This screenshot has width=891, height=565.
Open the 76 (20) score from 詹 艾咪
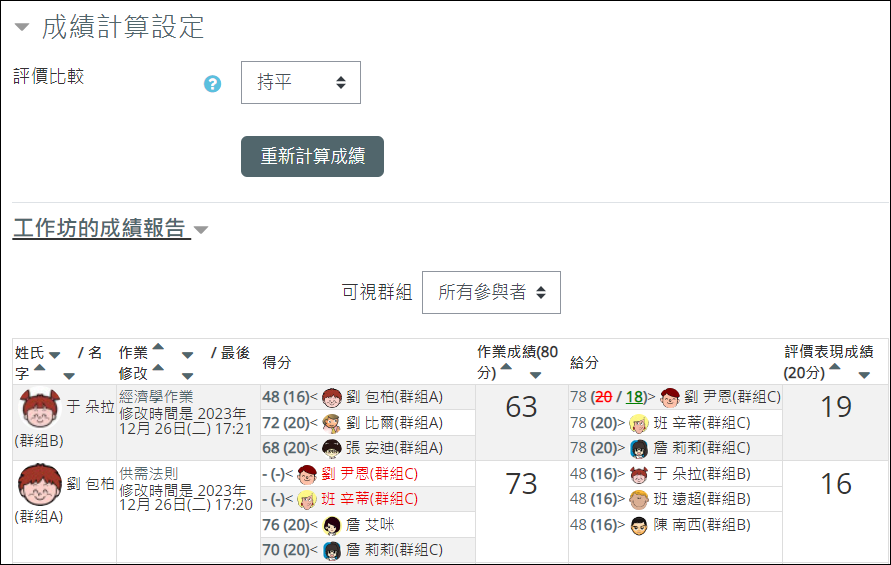coord(286,525)
